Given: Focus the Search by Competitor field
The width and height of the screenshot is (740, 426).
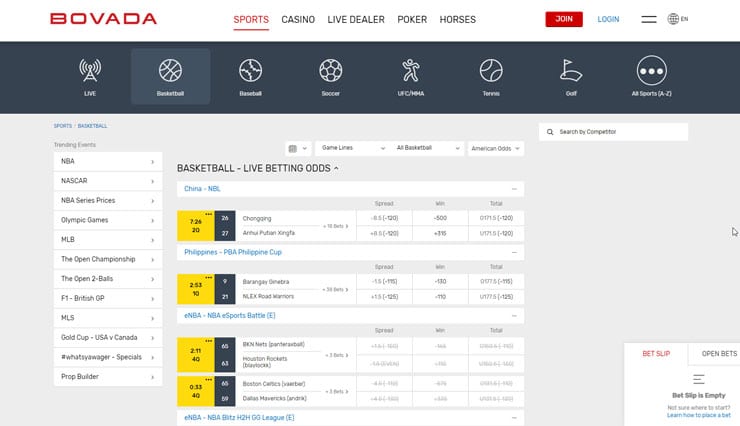Looking at the screenshot, I should click(x=614, y=132).
